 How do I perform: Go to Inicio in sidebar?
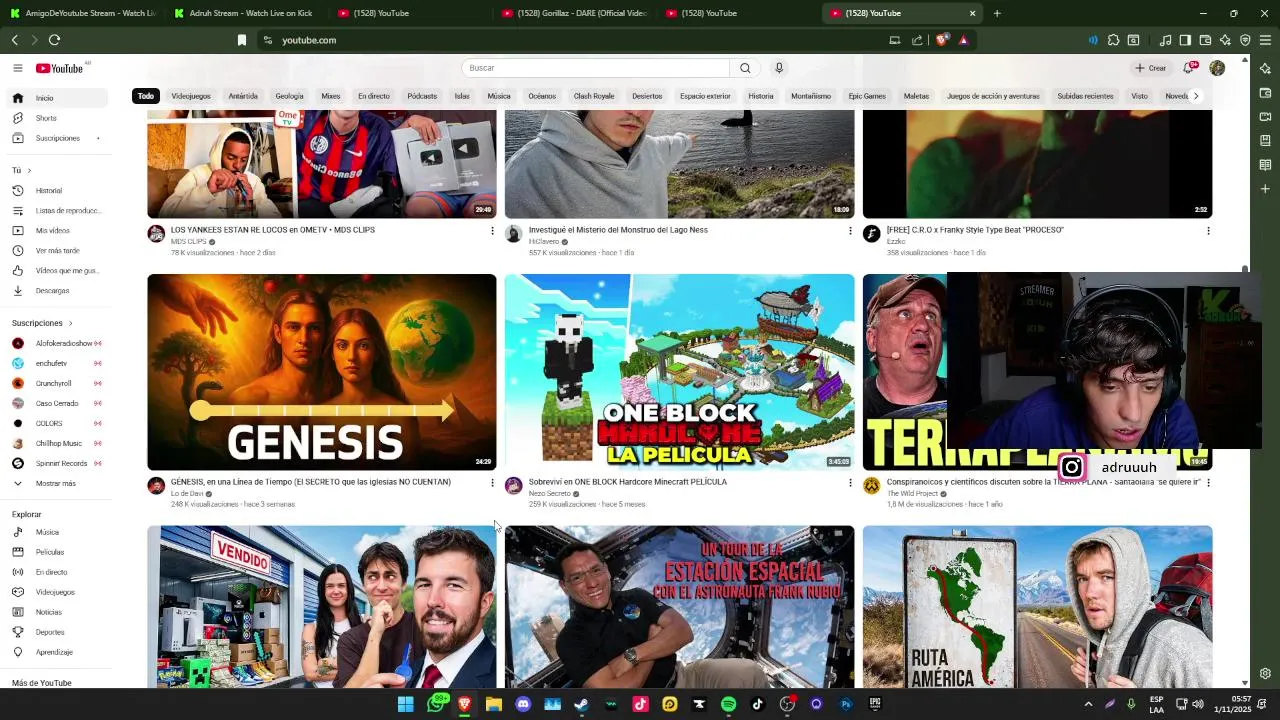click(x=58, y=98)
